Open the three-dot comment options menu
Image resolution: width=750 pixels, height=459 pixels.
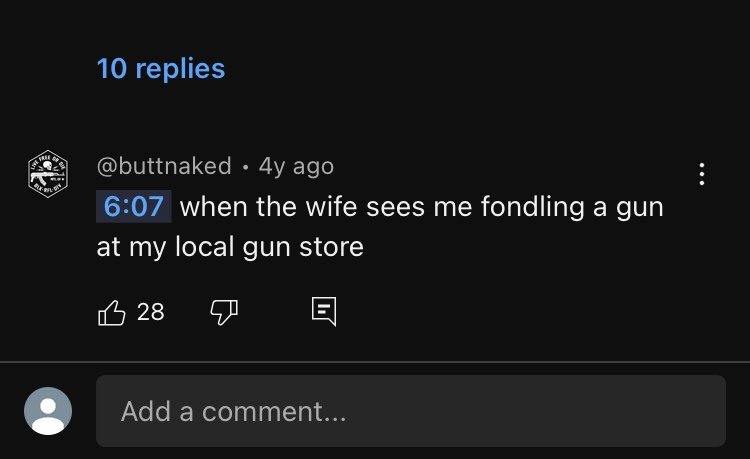coord(701,174)
